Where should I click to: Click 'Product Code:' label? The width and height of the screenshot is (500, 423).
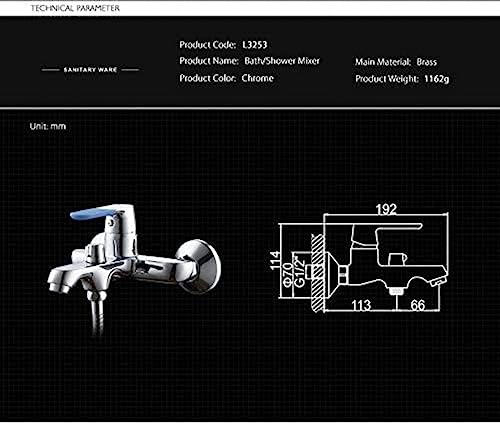point(208,45)
